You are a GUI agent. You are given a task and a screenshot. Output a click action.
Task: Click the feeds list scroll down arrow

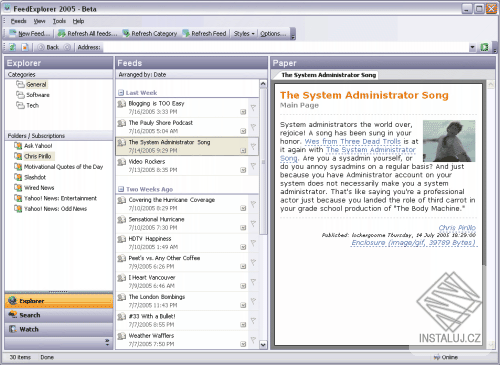click(x=263, y=345)
